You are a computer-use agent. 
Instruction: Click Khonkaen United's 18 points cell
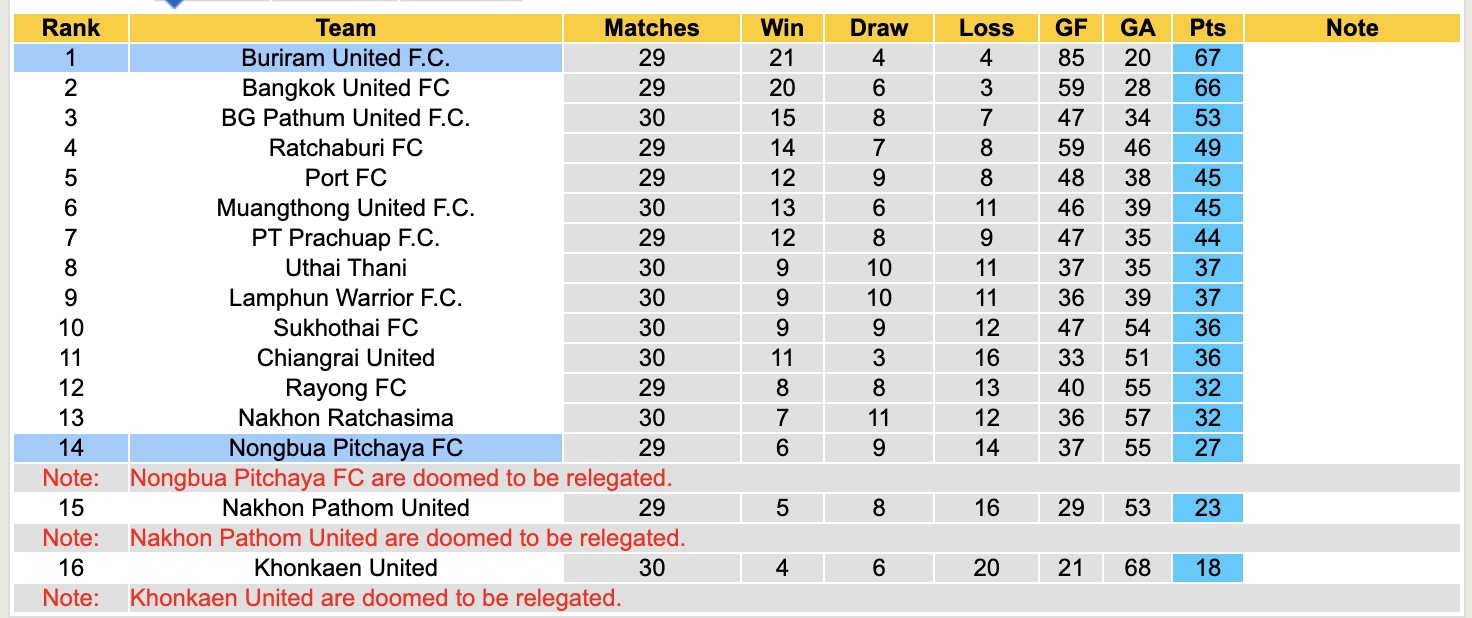1207,568
